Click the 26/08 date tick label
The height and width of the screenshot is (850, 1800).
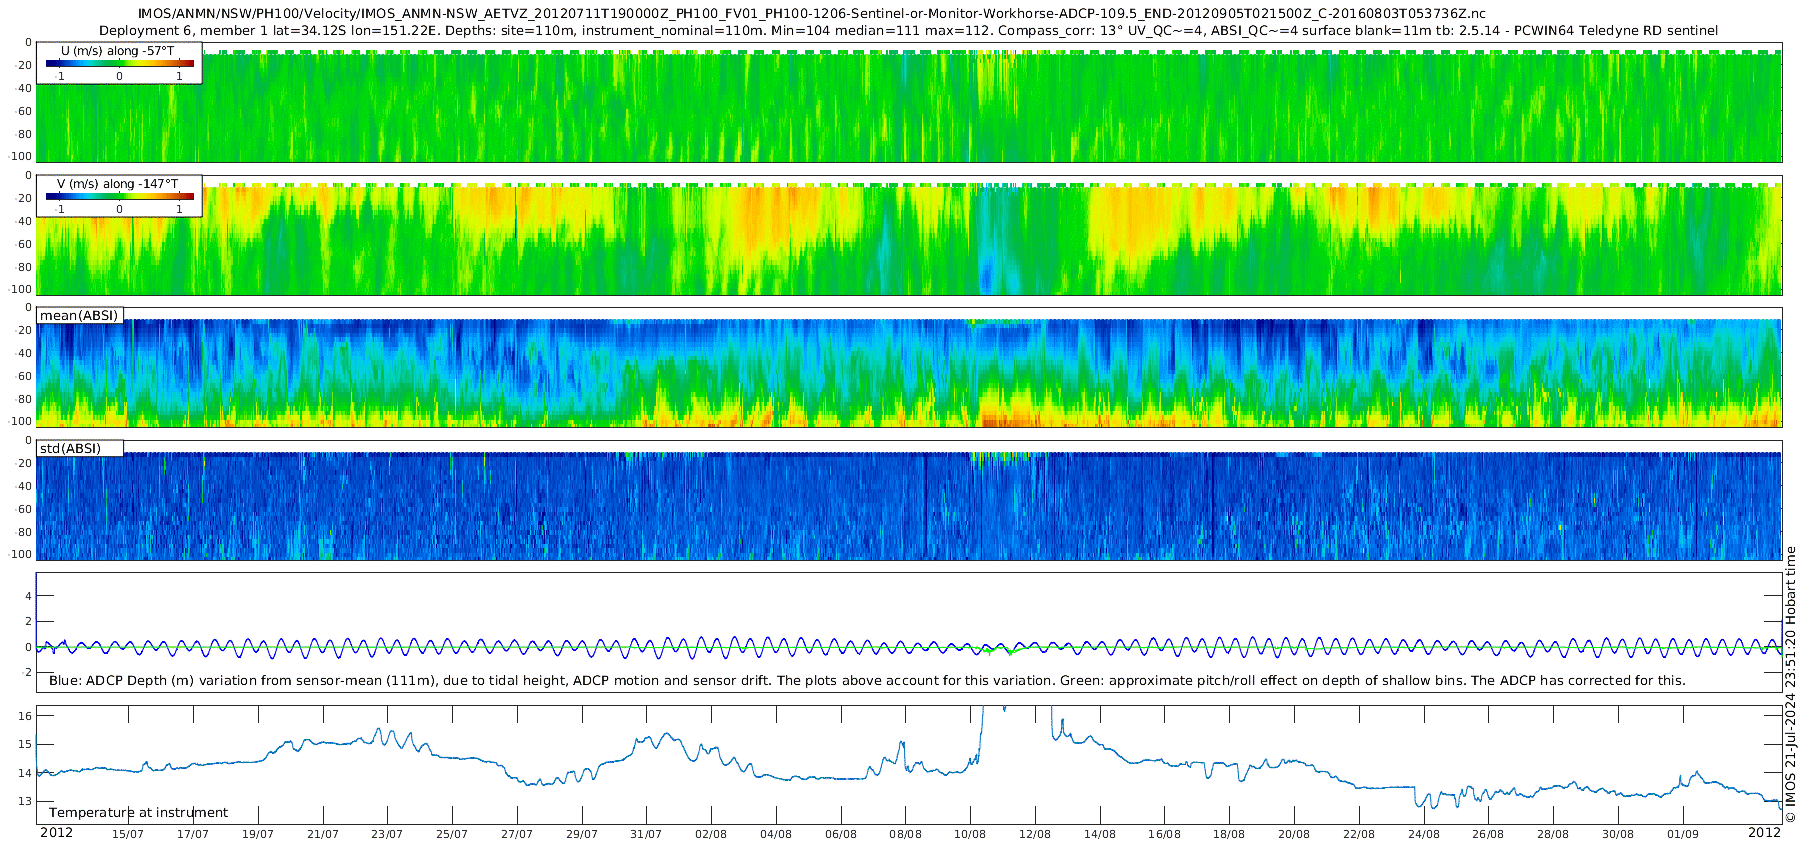(1488, 834)
